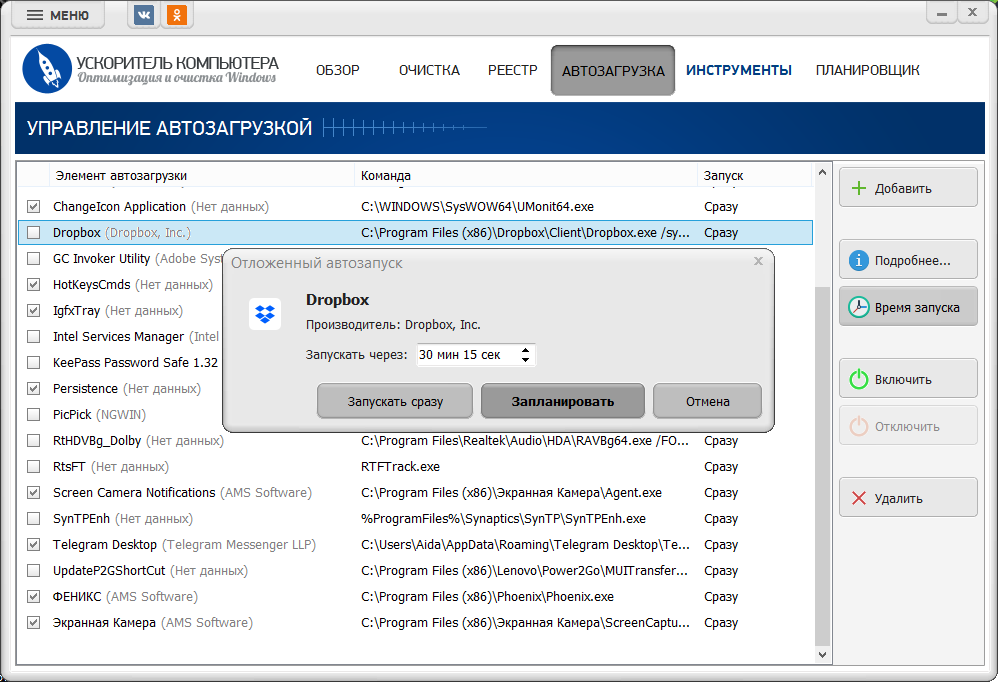Viewport: 998px width, 682px height.
Task: Click the hamburger icon in МЕНЮ button
Action: [34, 15]
